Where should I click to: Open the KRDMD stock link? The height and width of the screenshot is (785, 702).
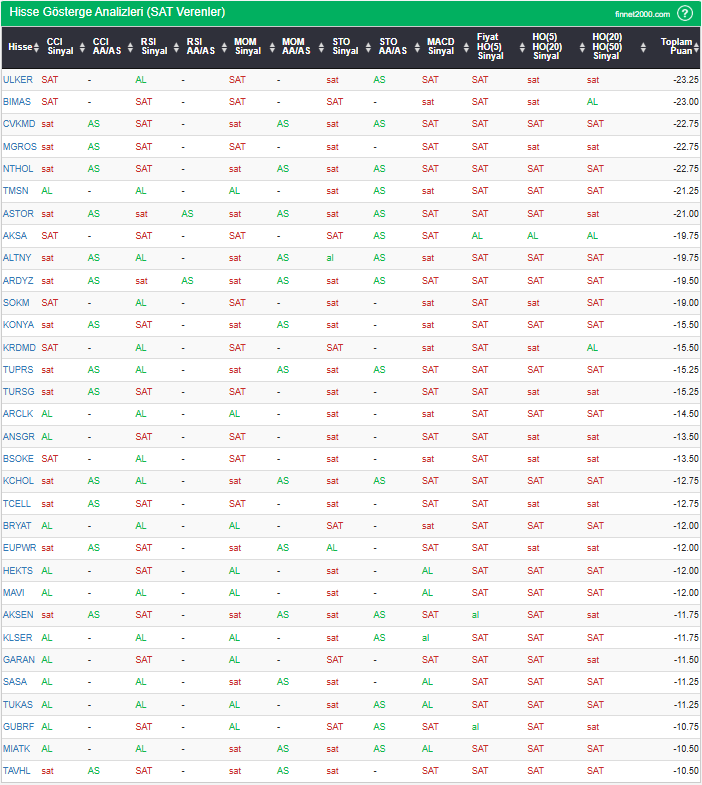tap(19, 348)
